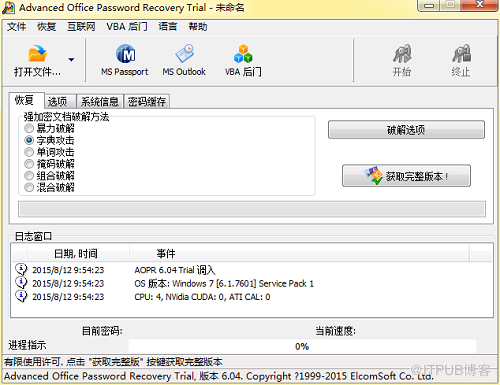Stop recovery with the locked keys icon
The width and height of the screenshot is (500, 385).
(x=461, y=60)
